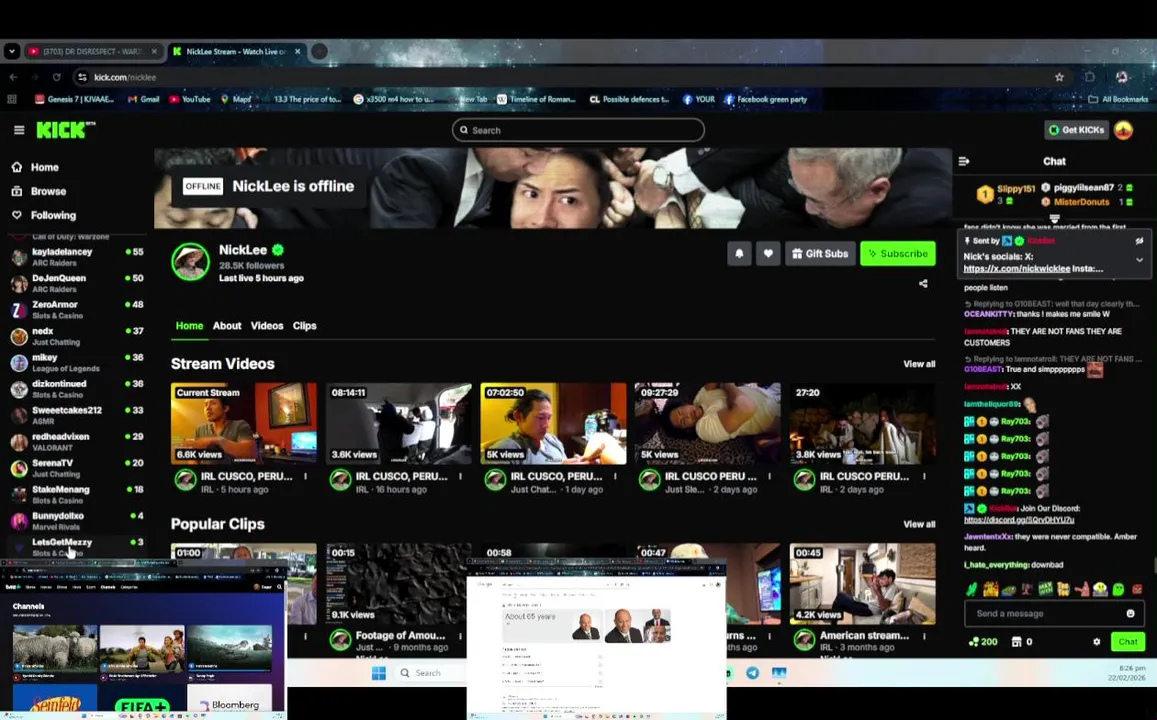Click the Get KICKs button

pos(1077,130)
